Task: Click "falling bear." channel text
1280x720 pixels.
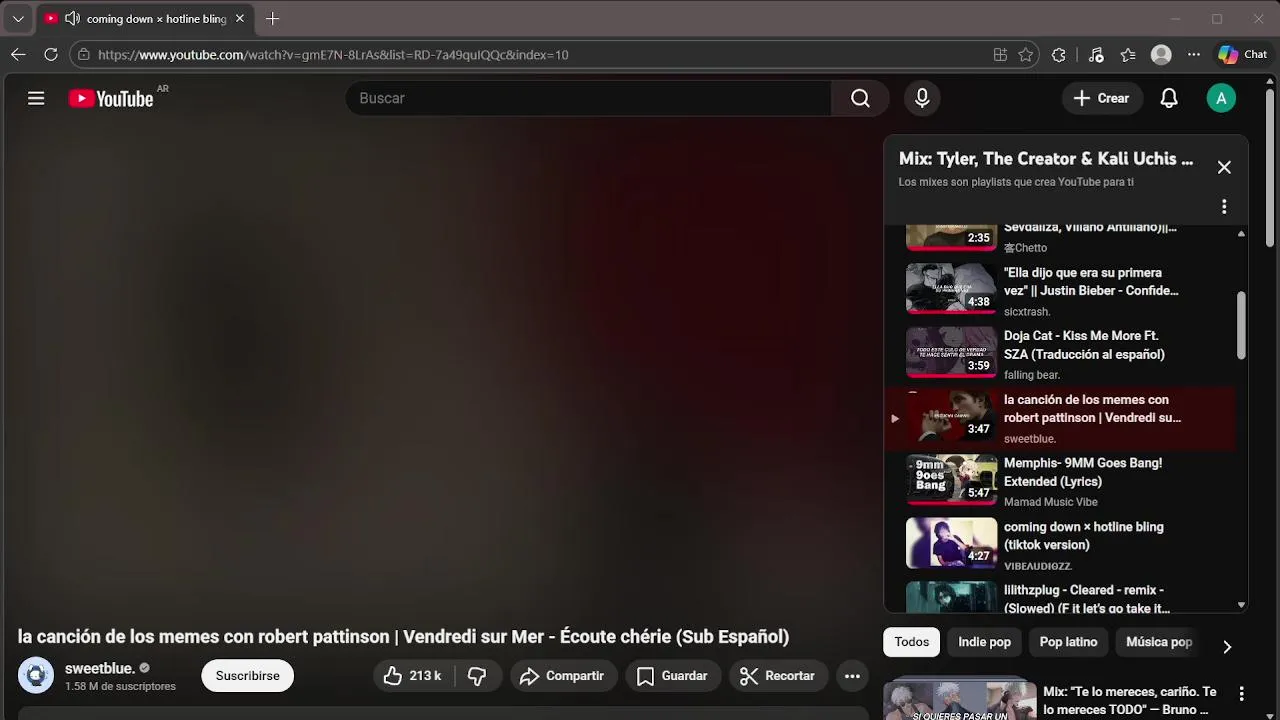Action: (x=1032, y=375)
